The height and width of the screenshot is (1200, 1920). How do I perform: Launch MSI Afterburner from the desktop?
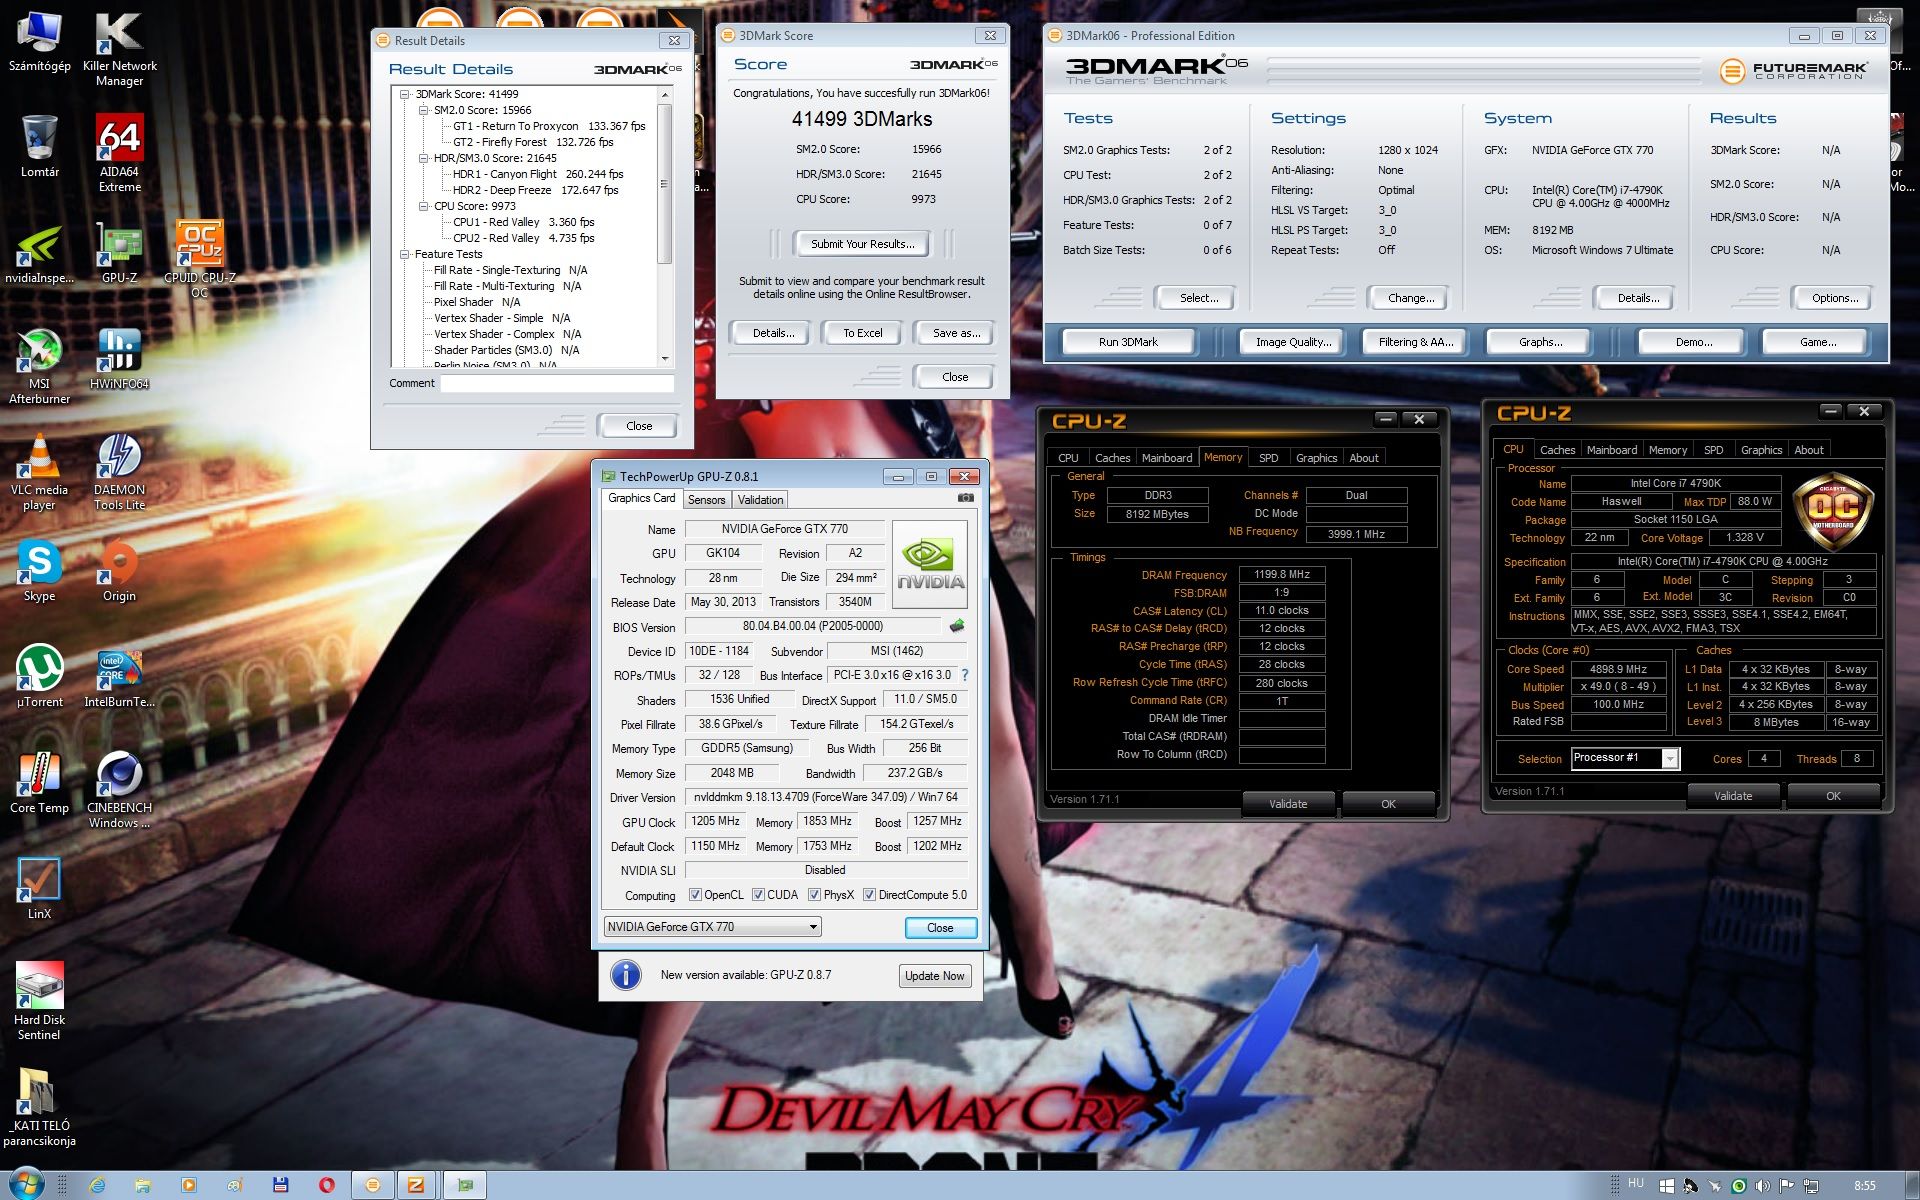pyautogui.click(x=40, y=366)
